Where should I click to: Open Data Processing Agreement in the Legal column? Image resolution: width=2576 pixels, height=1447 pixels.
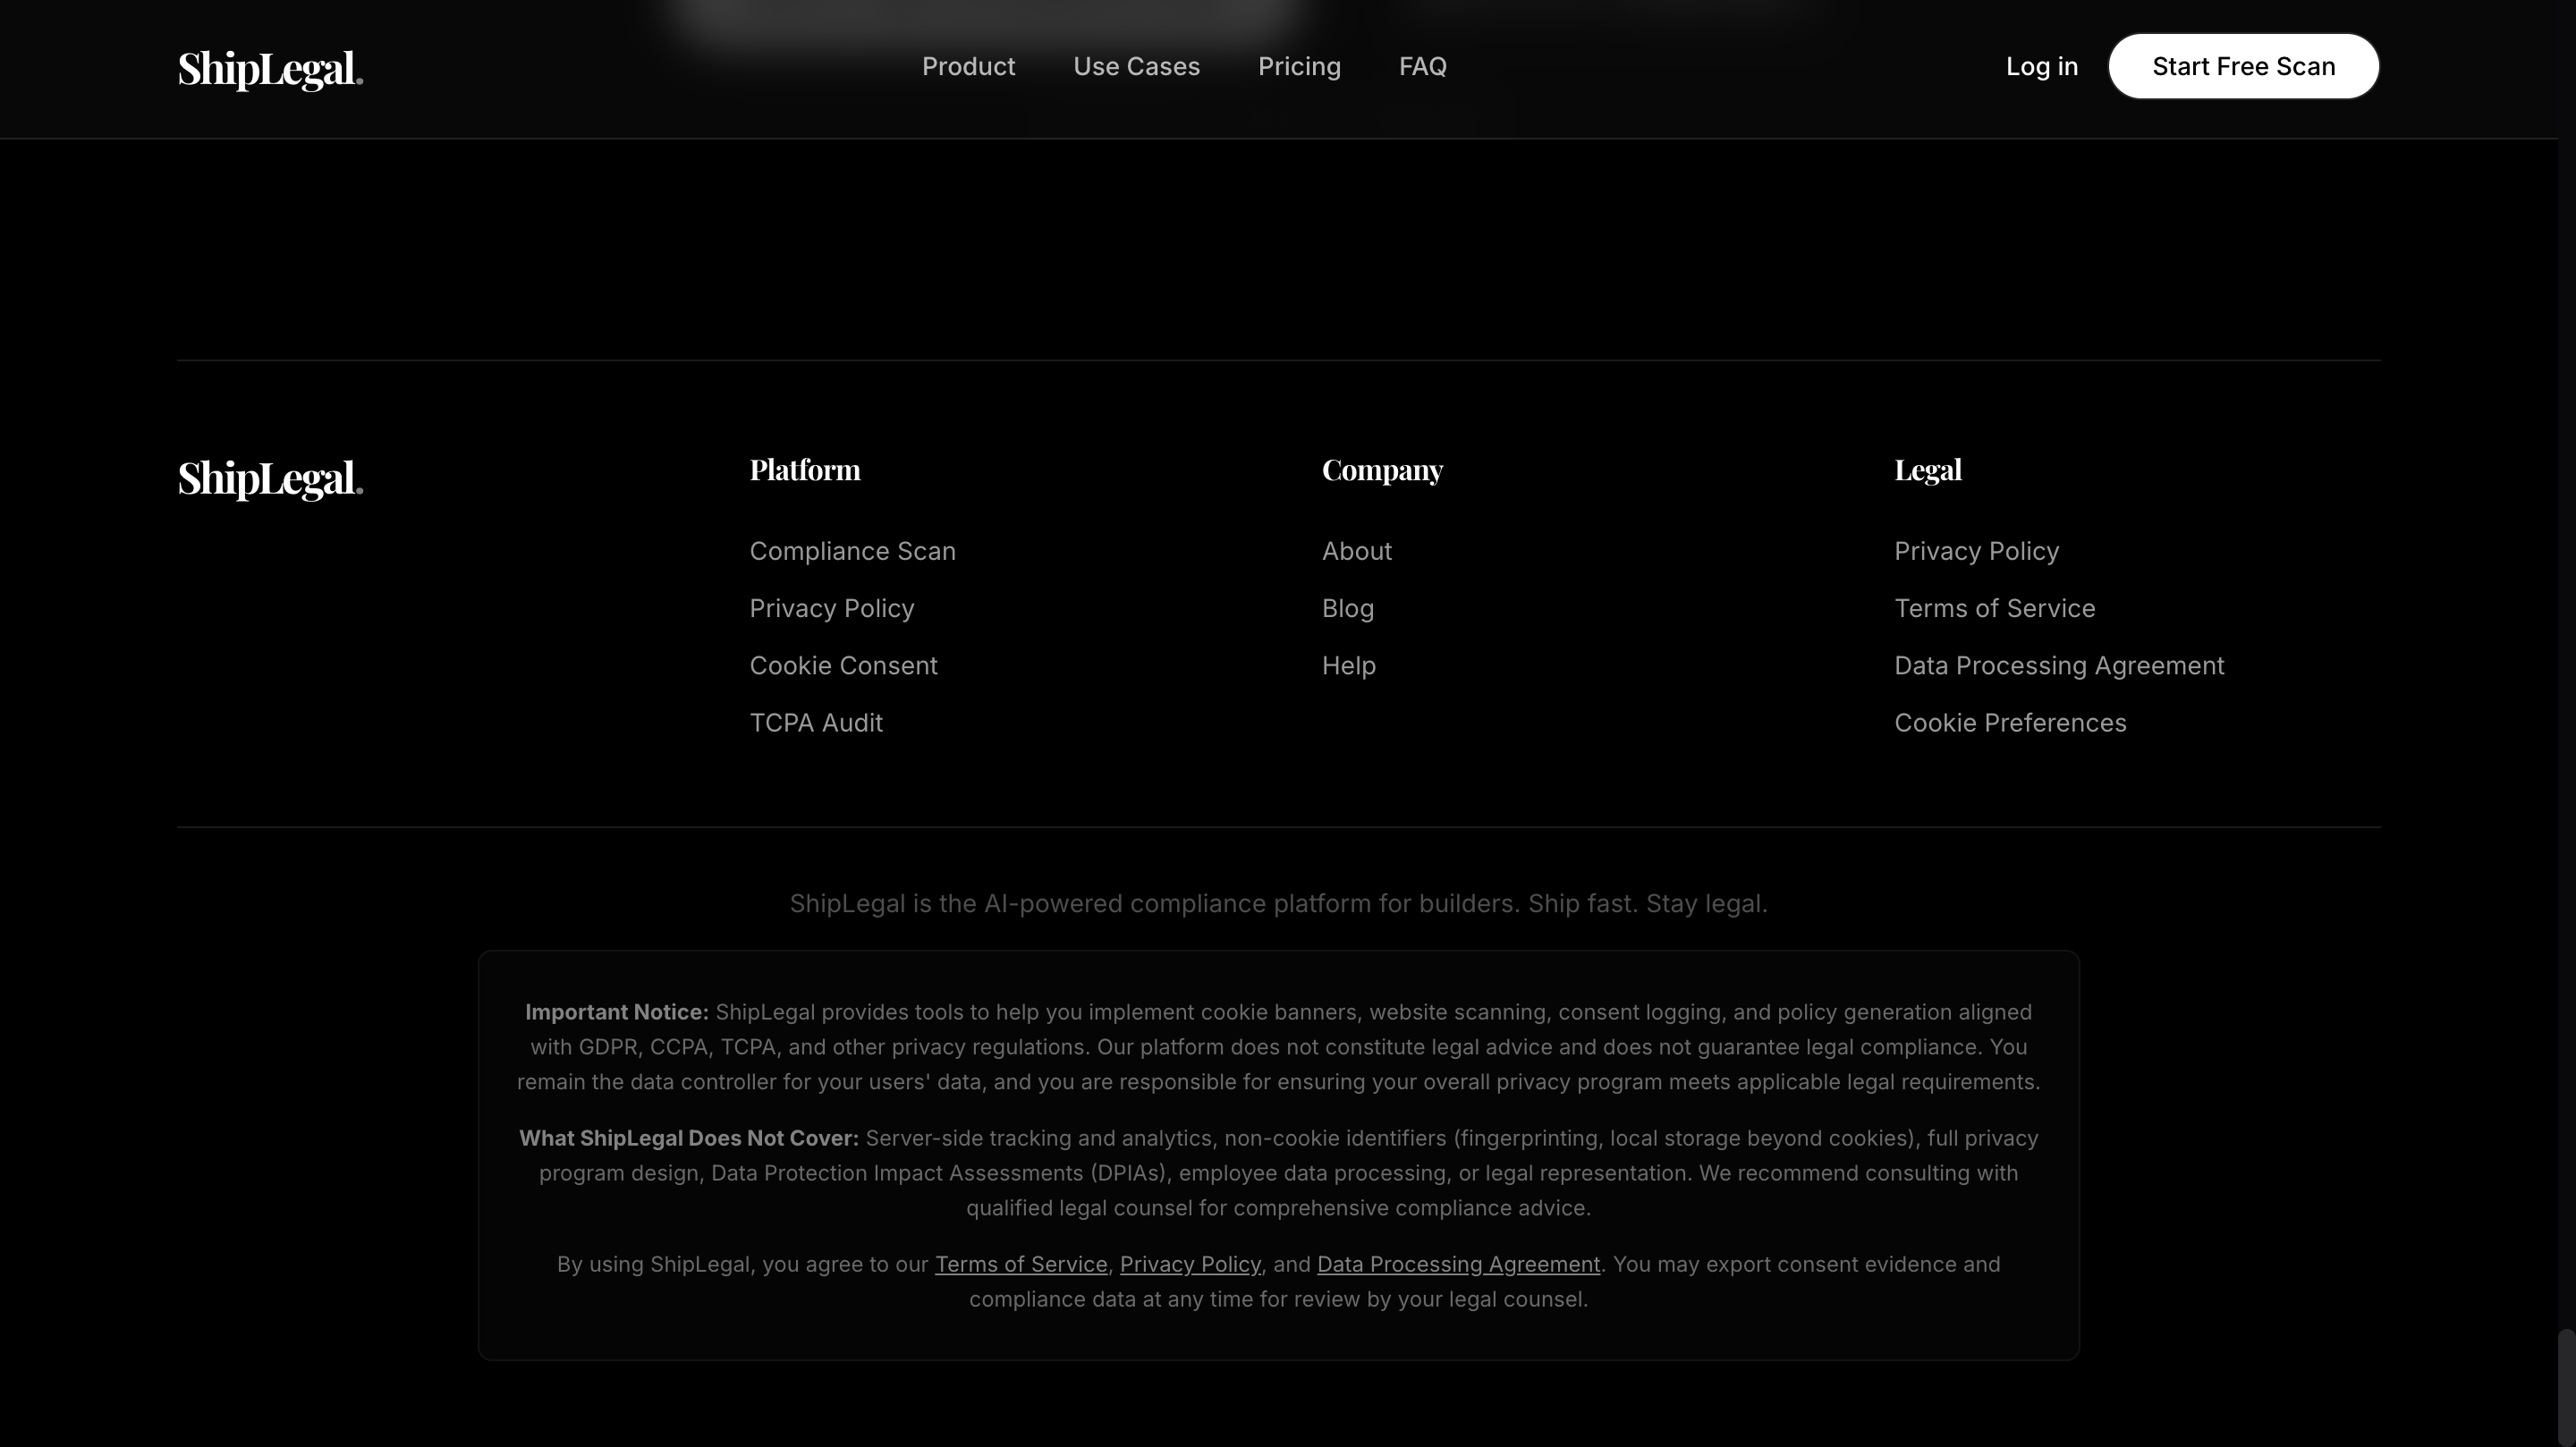click(x=2059, y=665)
